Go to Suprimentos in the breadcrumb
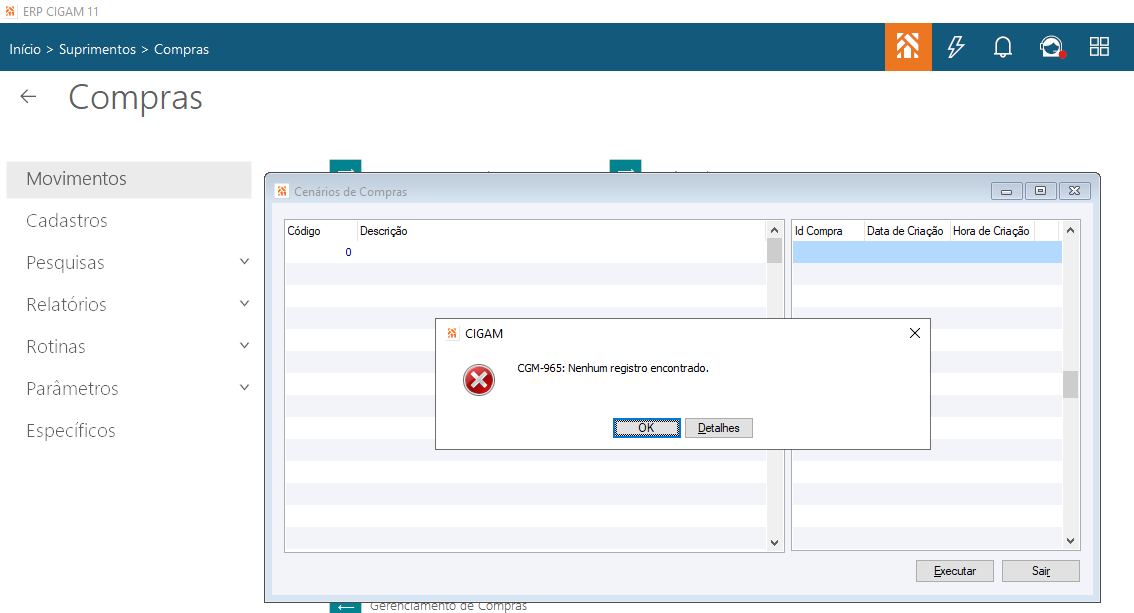The width and height of the screenshot is (1134, 613). [x=97, y=49]
